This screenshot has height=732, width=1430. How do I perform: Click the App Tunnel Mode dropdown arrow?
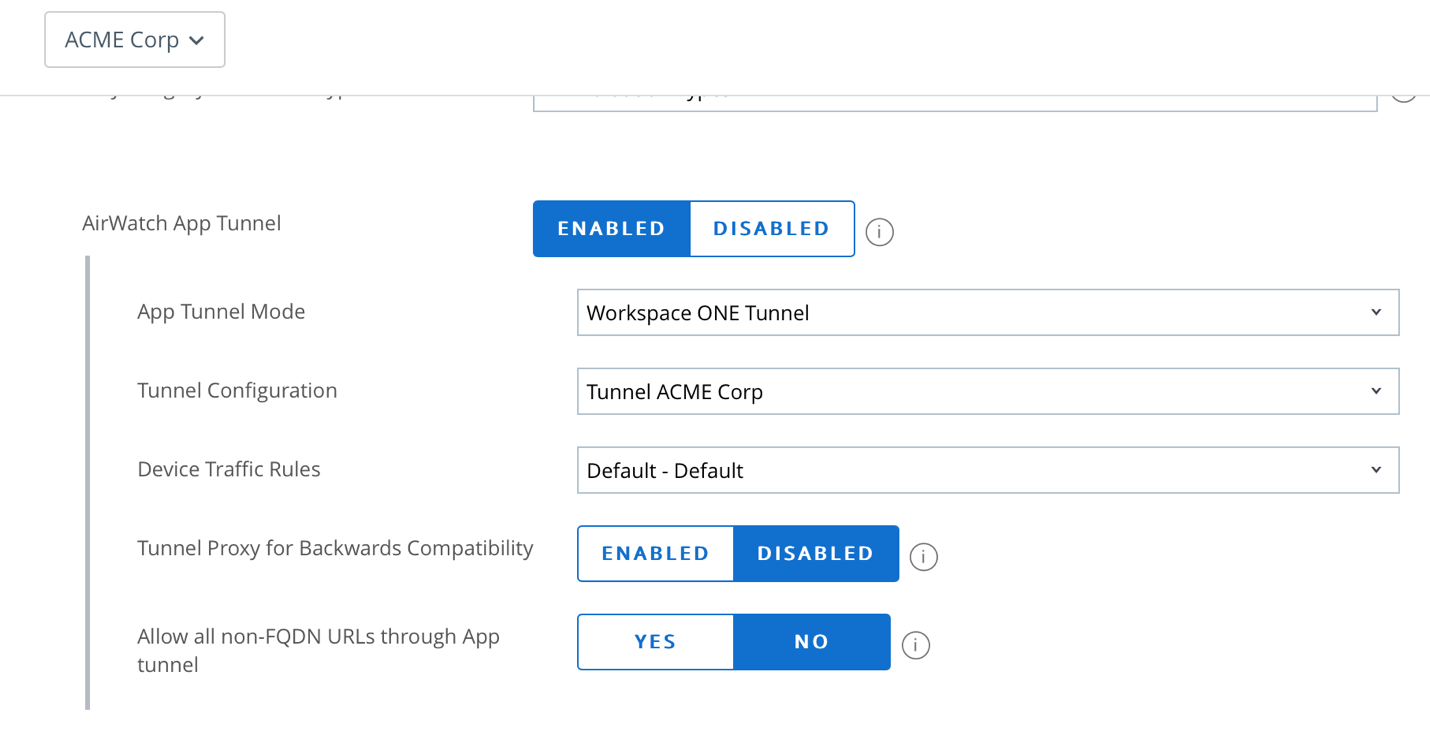click(x=1376, y=313)
